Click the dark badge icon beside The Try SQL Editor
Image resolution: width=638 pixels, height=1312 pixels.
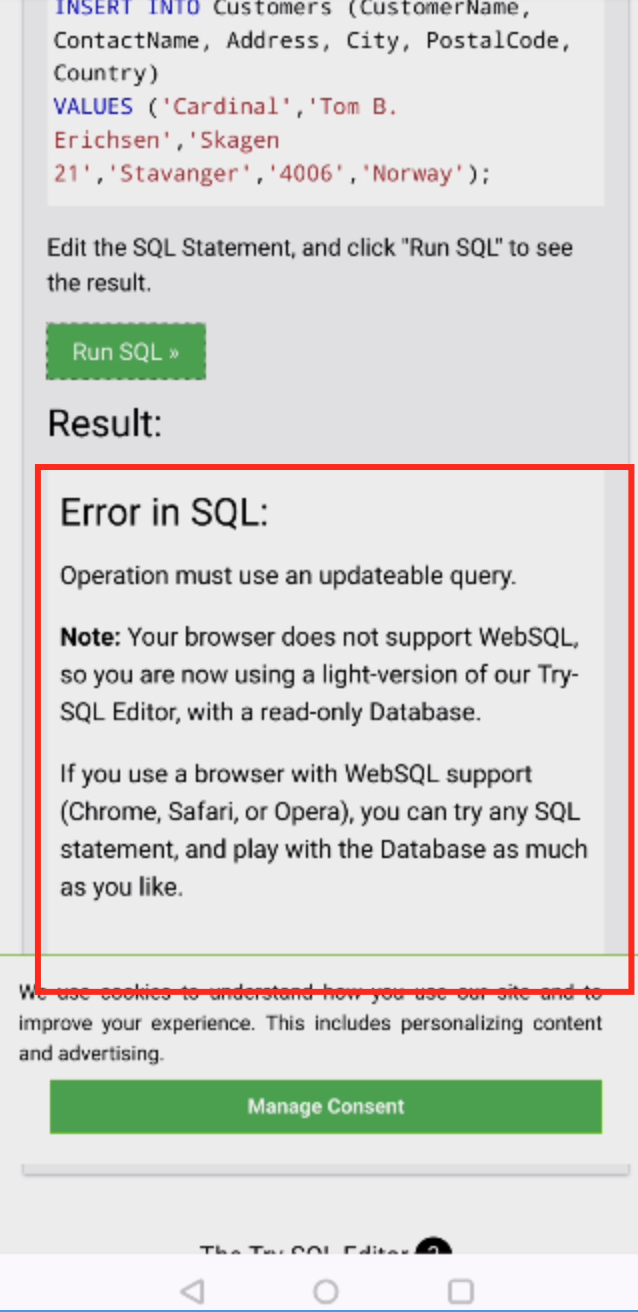(432, 1249)
